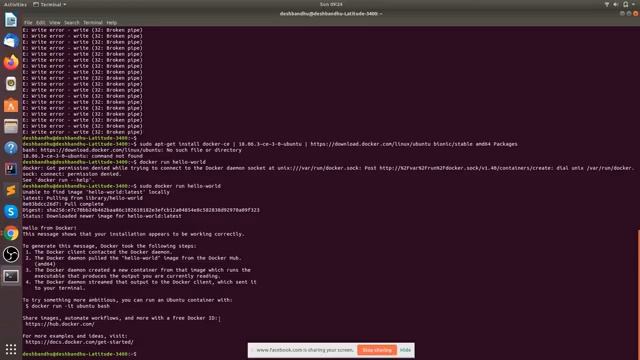Open the Files manager dock icon
This screenshot has width=640, height=360.
11,127
